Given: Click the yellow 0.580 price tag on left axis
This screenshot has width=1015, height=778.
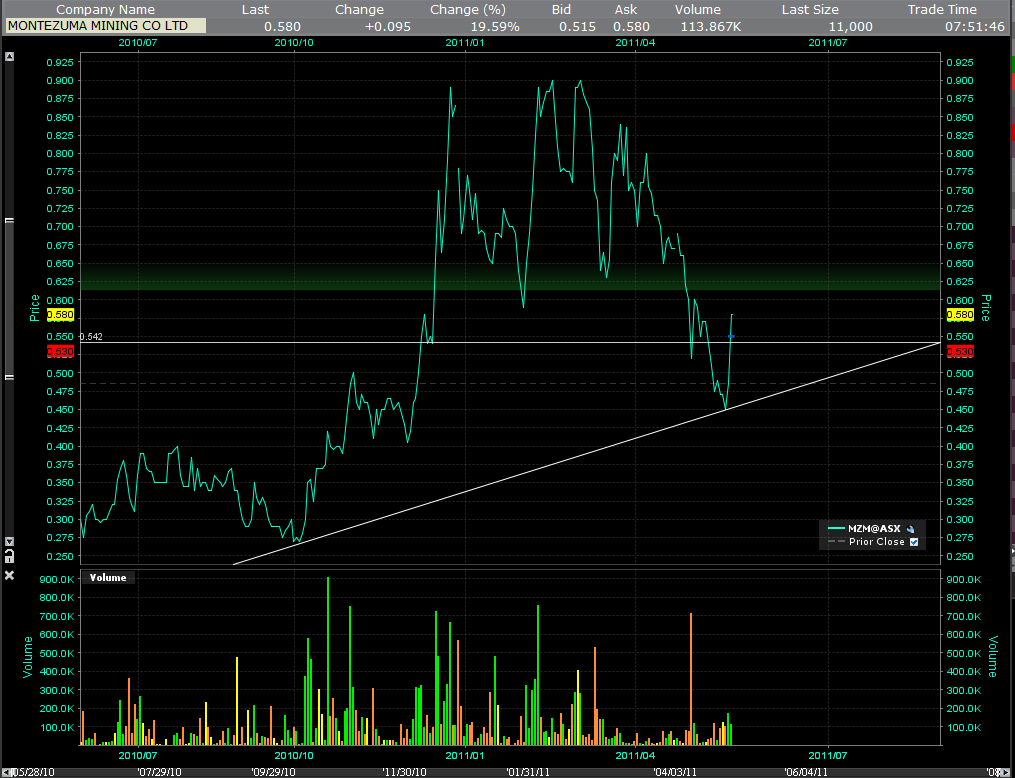Looking at the screenshot, I should pyautogui.click(x=61, y=314).
